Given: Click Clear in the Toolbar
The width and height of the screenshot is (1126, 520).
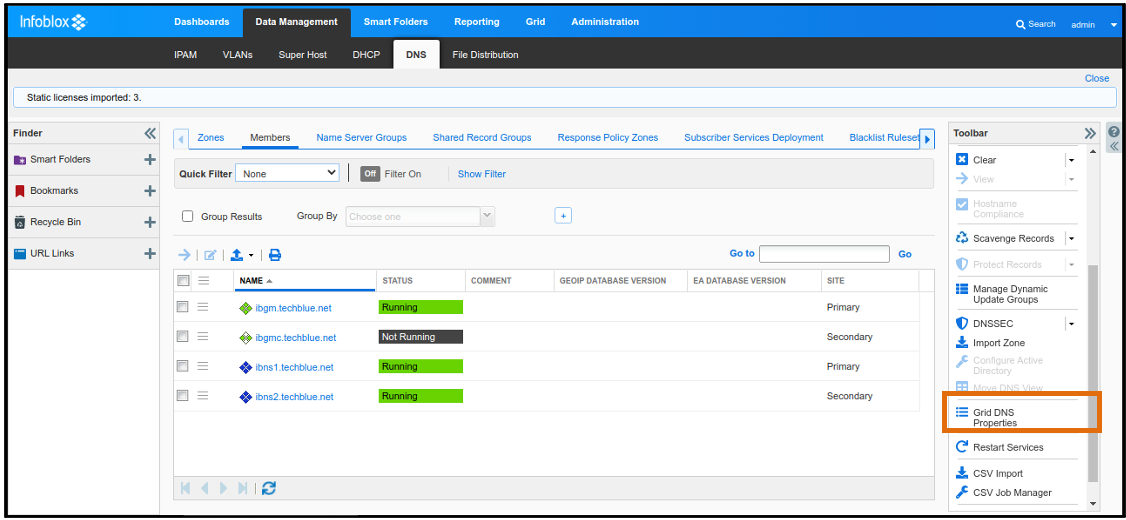Looking at the screenshot, I should click(x=985, y=160).
